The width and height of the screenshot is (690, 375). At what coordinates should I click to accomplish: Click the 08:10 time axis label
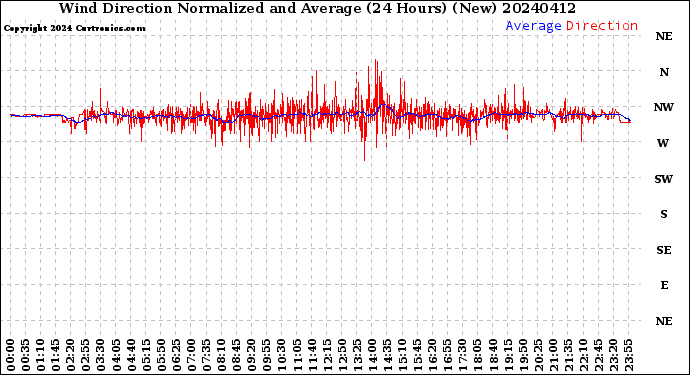click(x=221, y=355)
